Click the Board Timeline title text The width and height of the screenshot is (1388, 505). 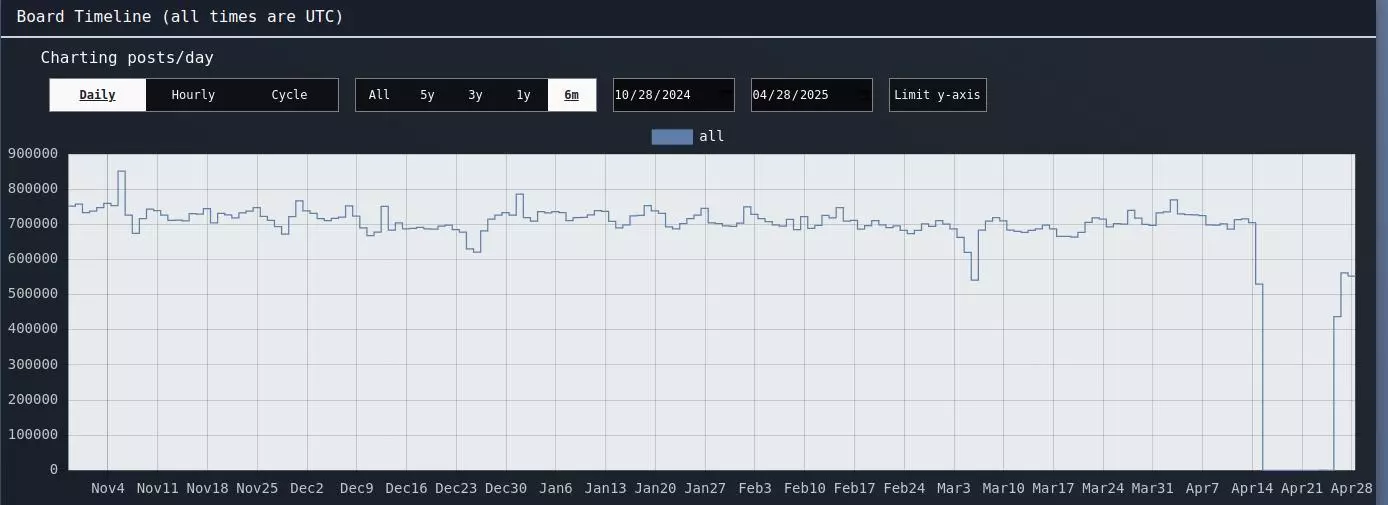[180, 17]
